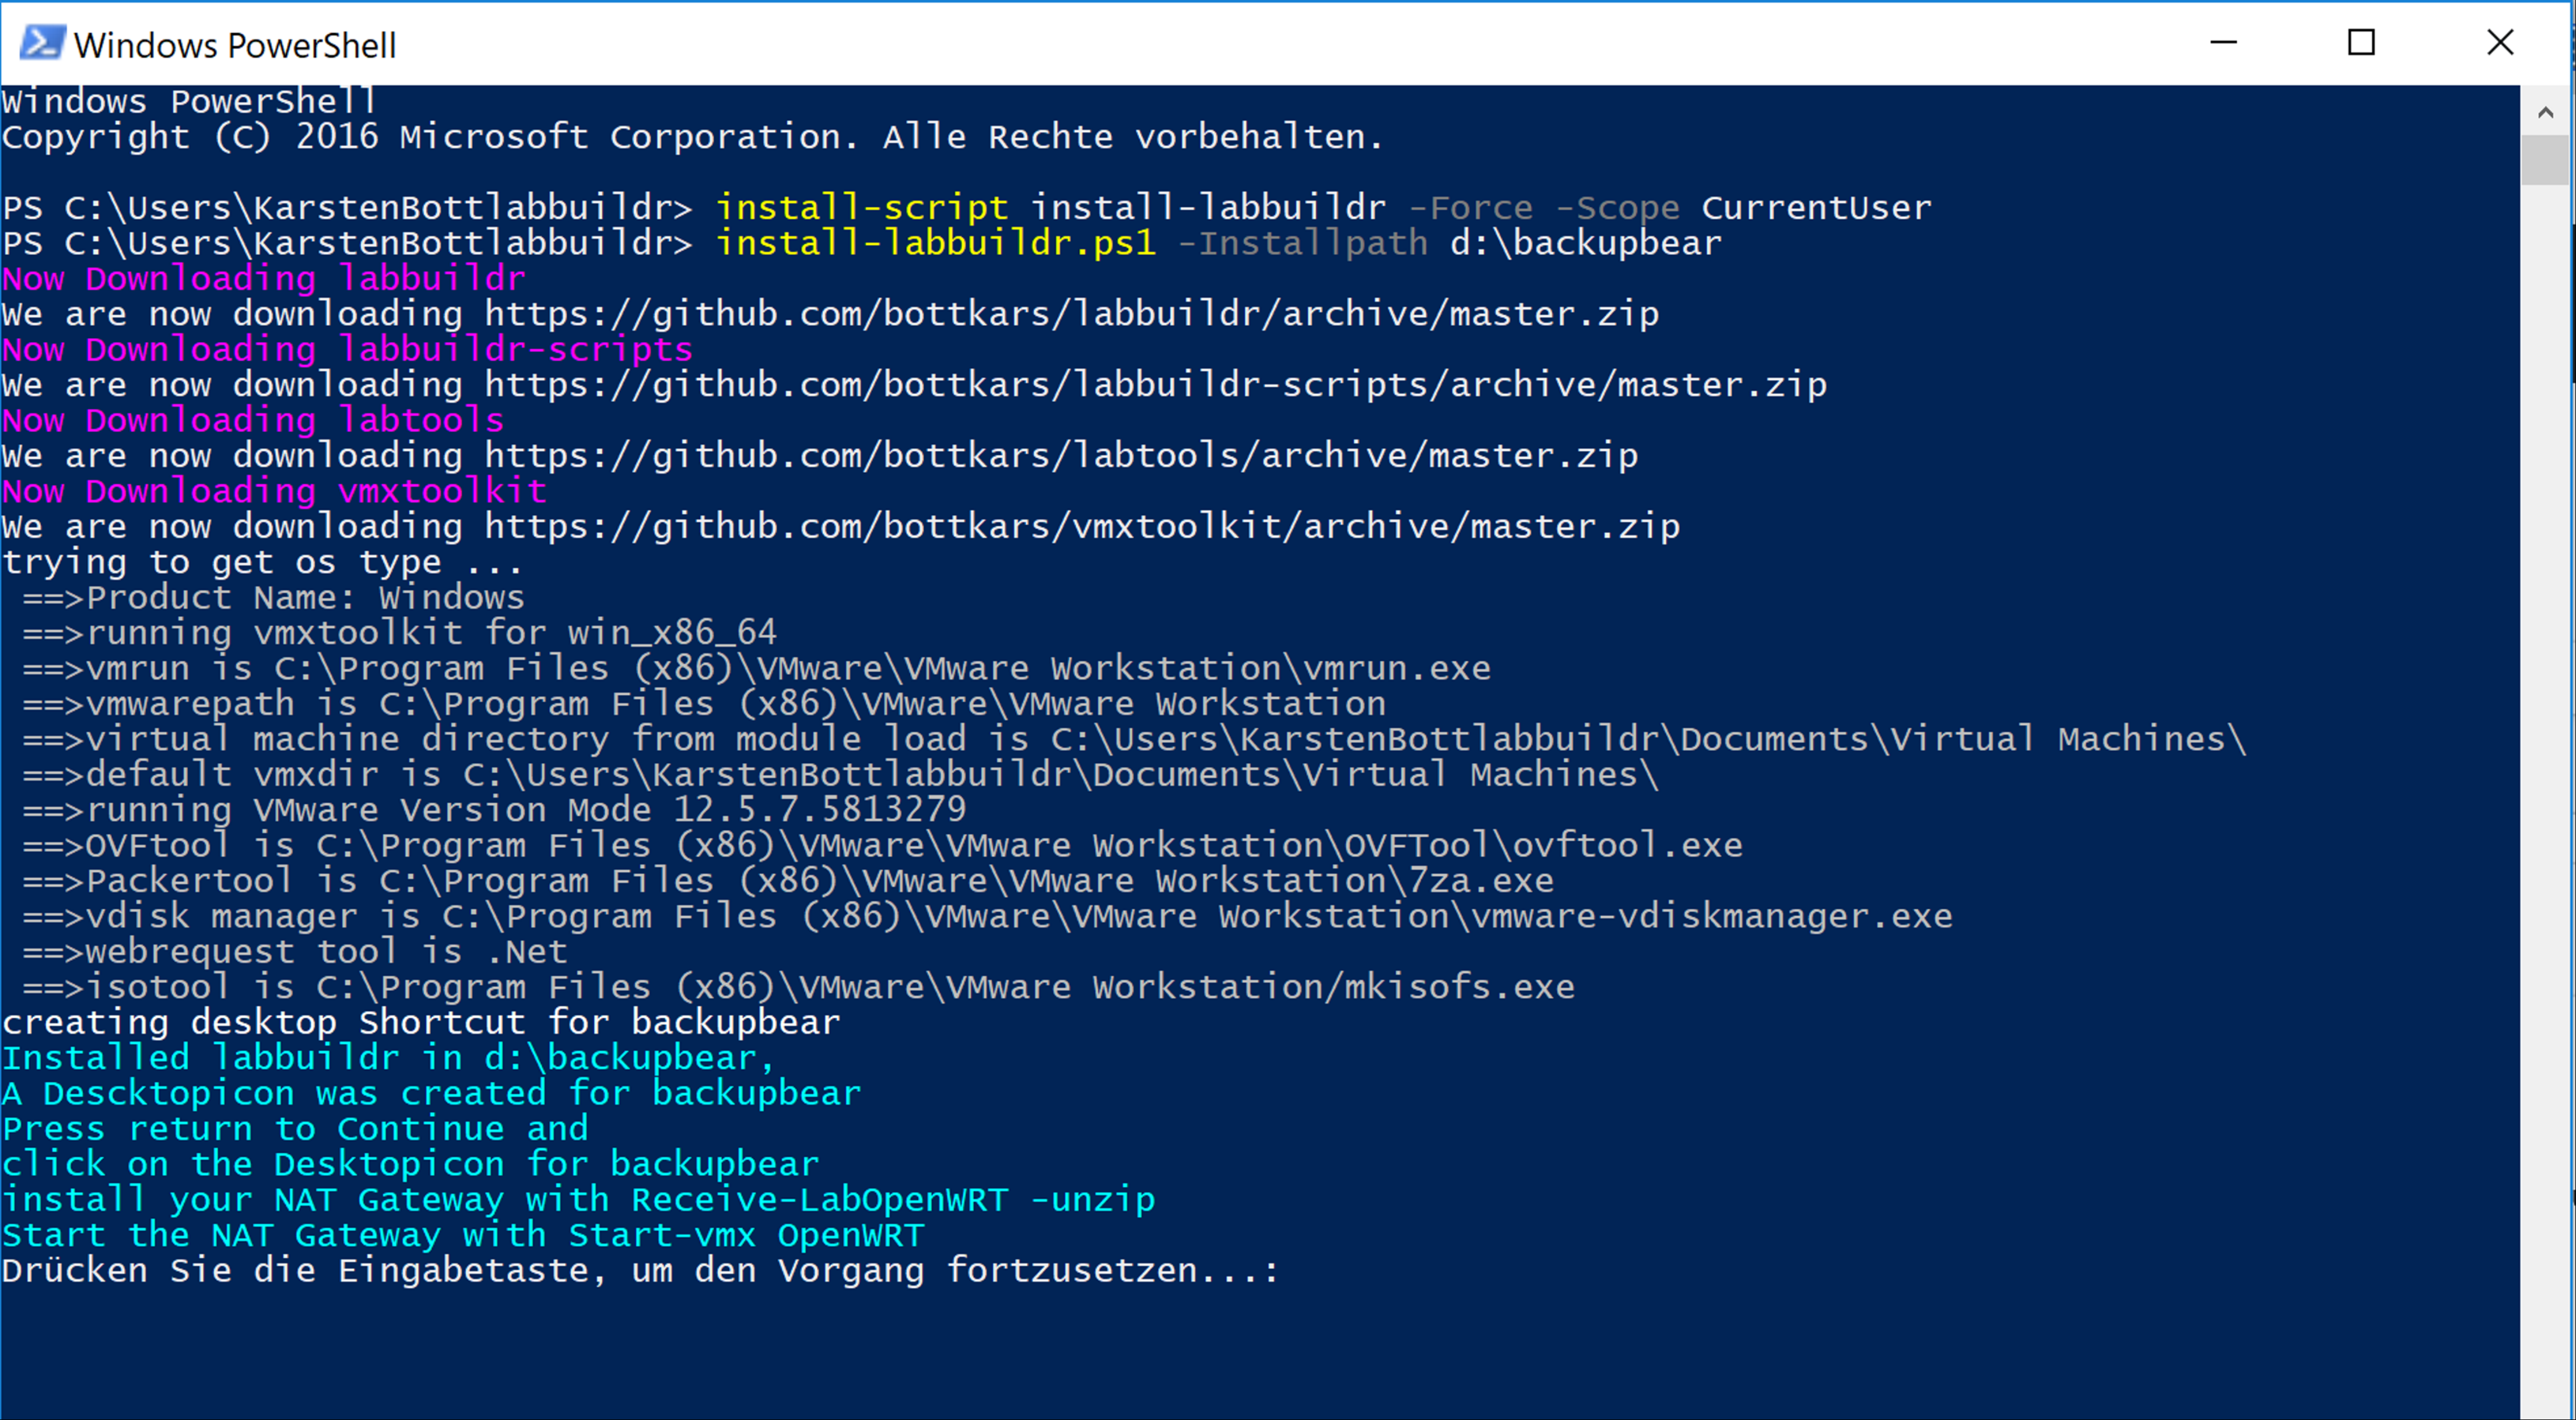The height and width of the screenshot is (1420, 2576).
Task: Click the scrollbar up arrow
Action: [x=2546, y=112]
